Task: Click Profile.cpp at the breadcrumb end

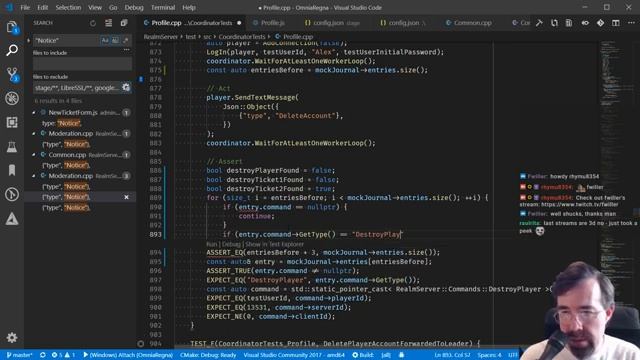Action: (298, 37)
